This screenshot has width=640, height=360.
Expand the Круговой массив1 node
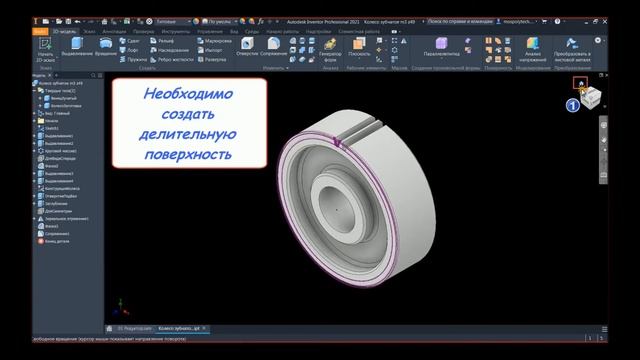[35, 151]
